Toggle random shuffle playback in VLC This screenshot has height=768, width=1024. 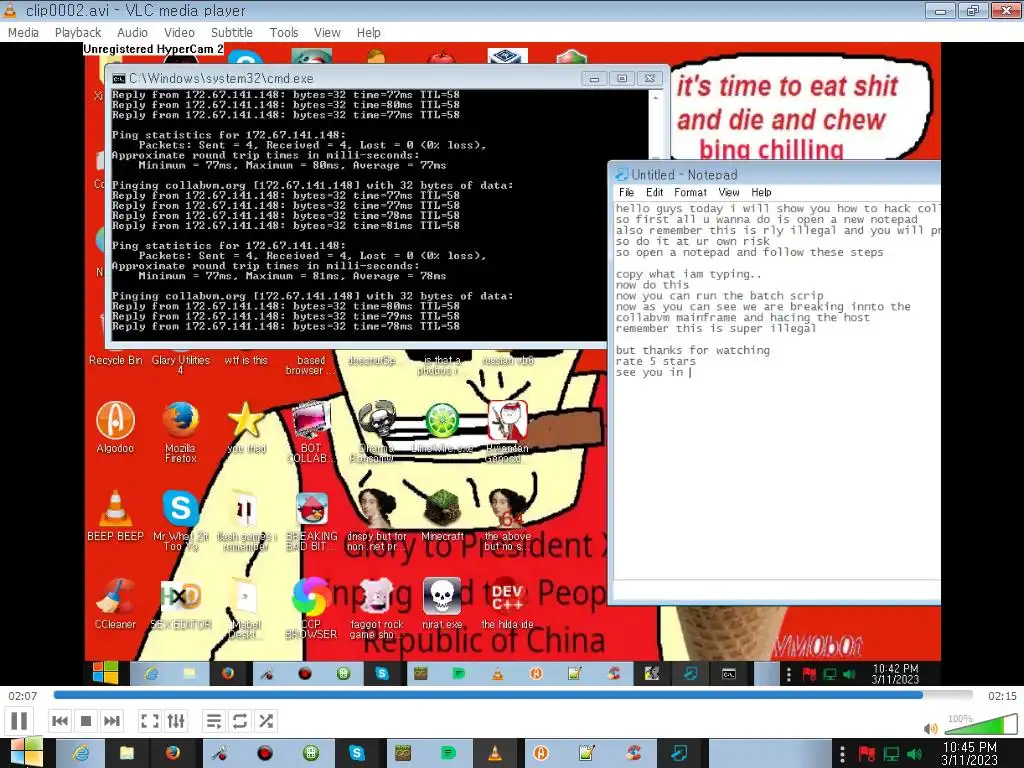click(x=266, y=721)
